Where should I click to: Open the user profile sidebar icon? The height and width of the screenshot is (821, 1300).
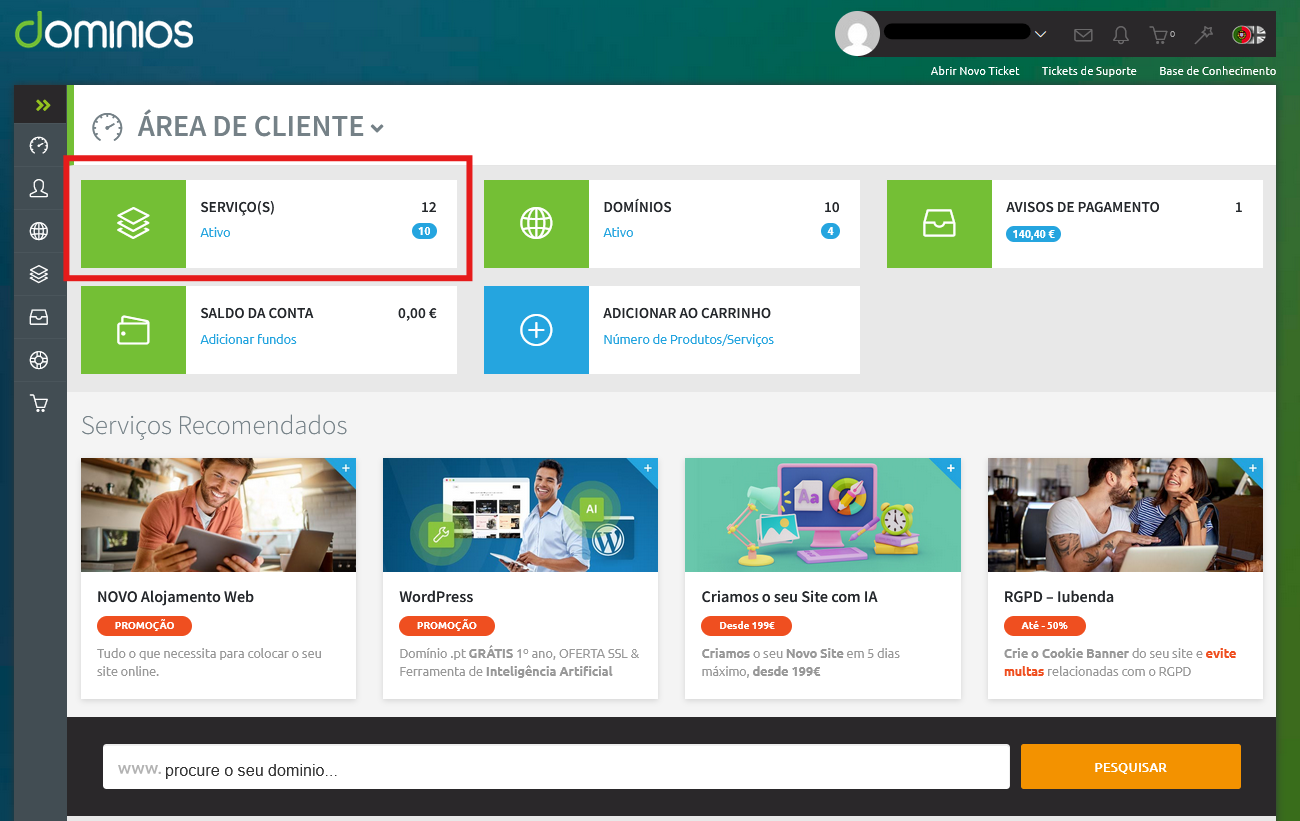click(39, 188)
